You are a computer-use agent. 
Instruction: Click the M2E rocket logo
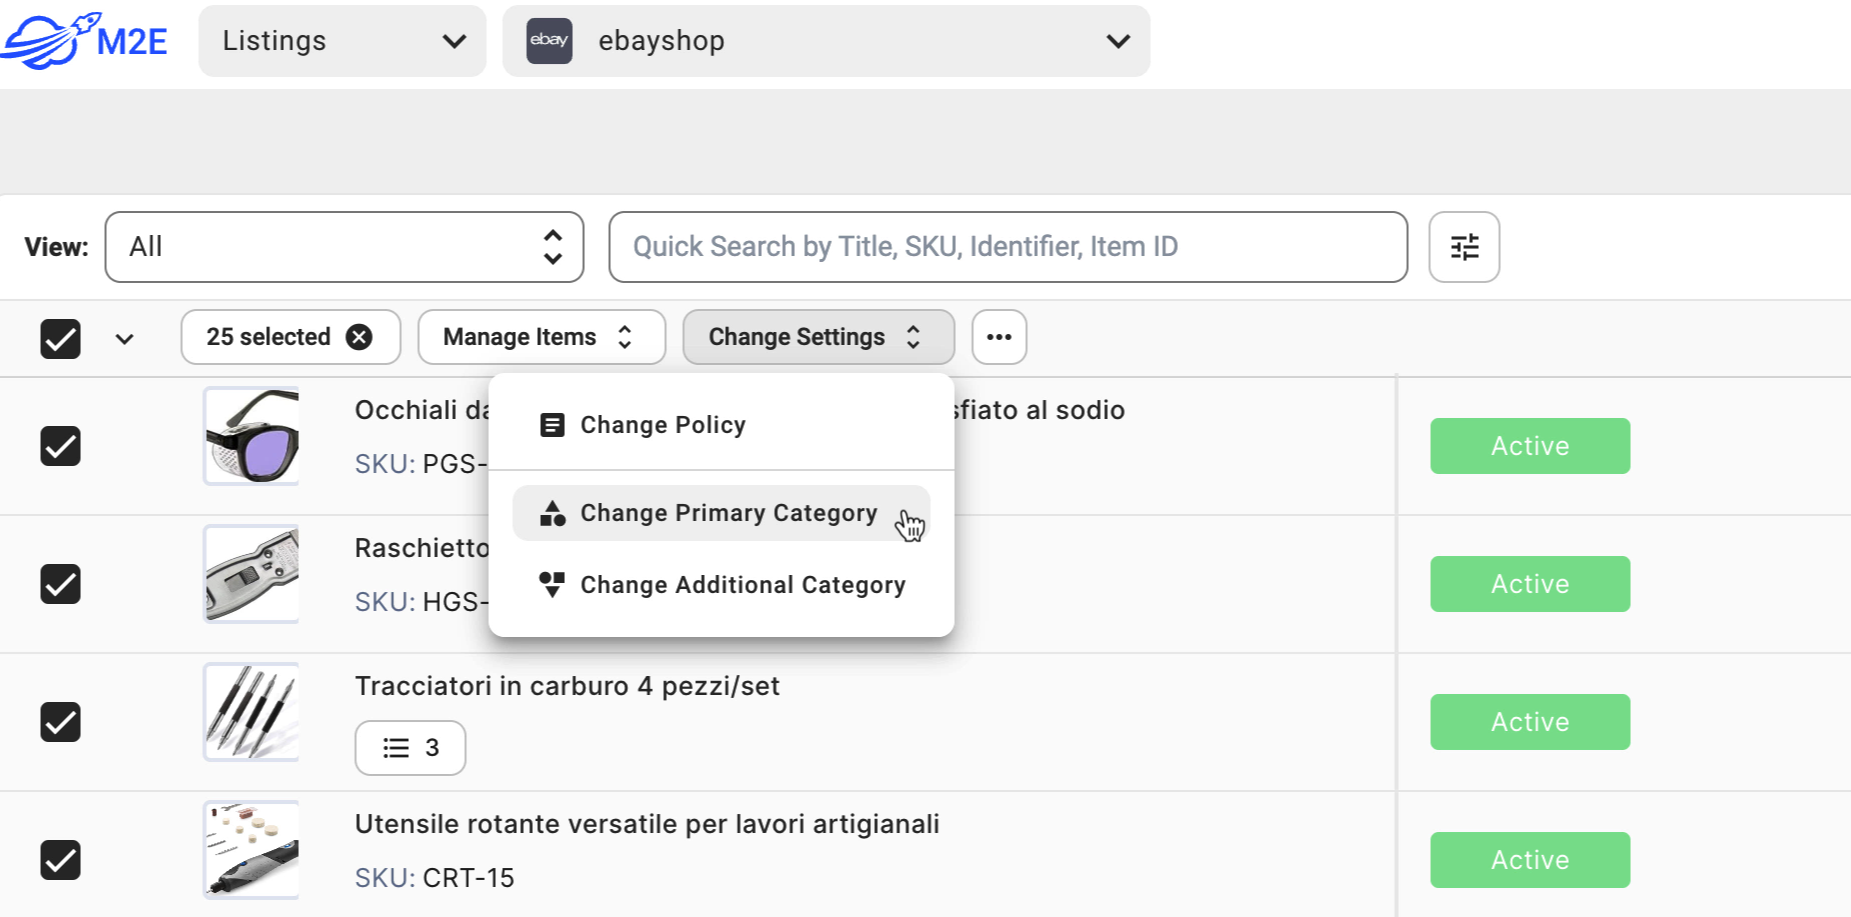[84, 41]
